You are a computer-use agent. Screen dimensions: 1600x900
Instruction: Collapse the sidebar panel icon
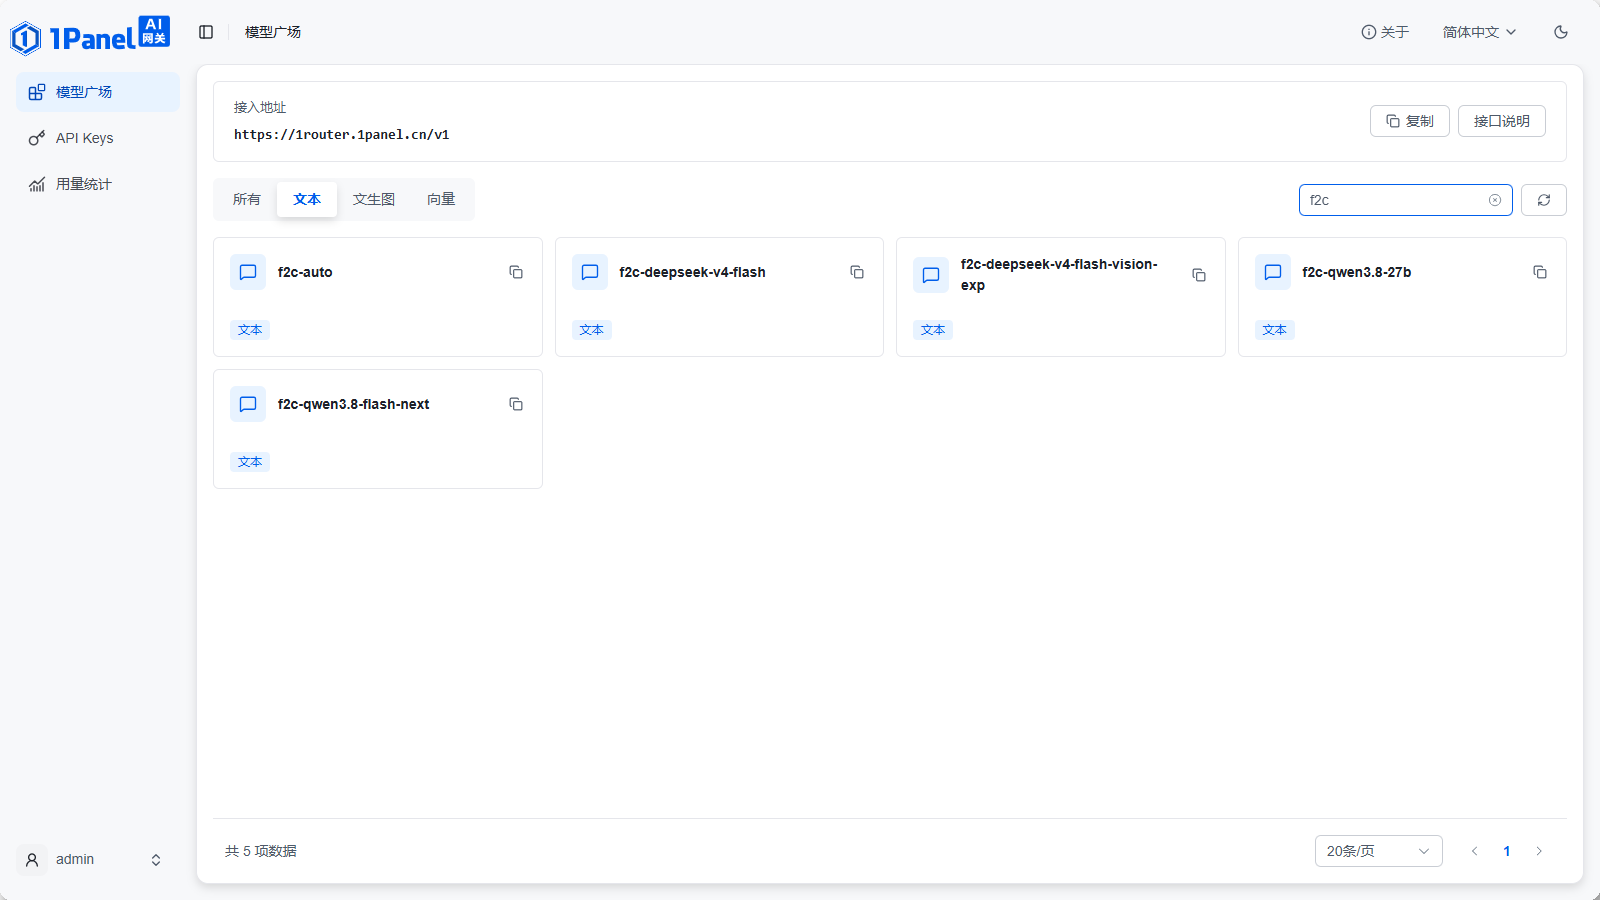point(206,32)
